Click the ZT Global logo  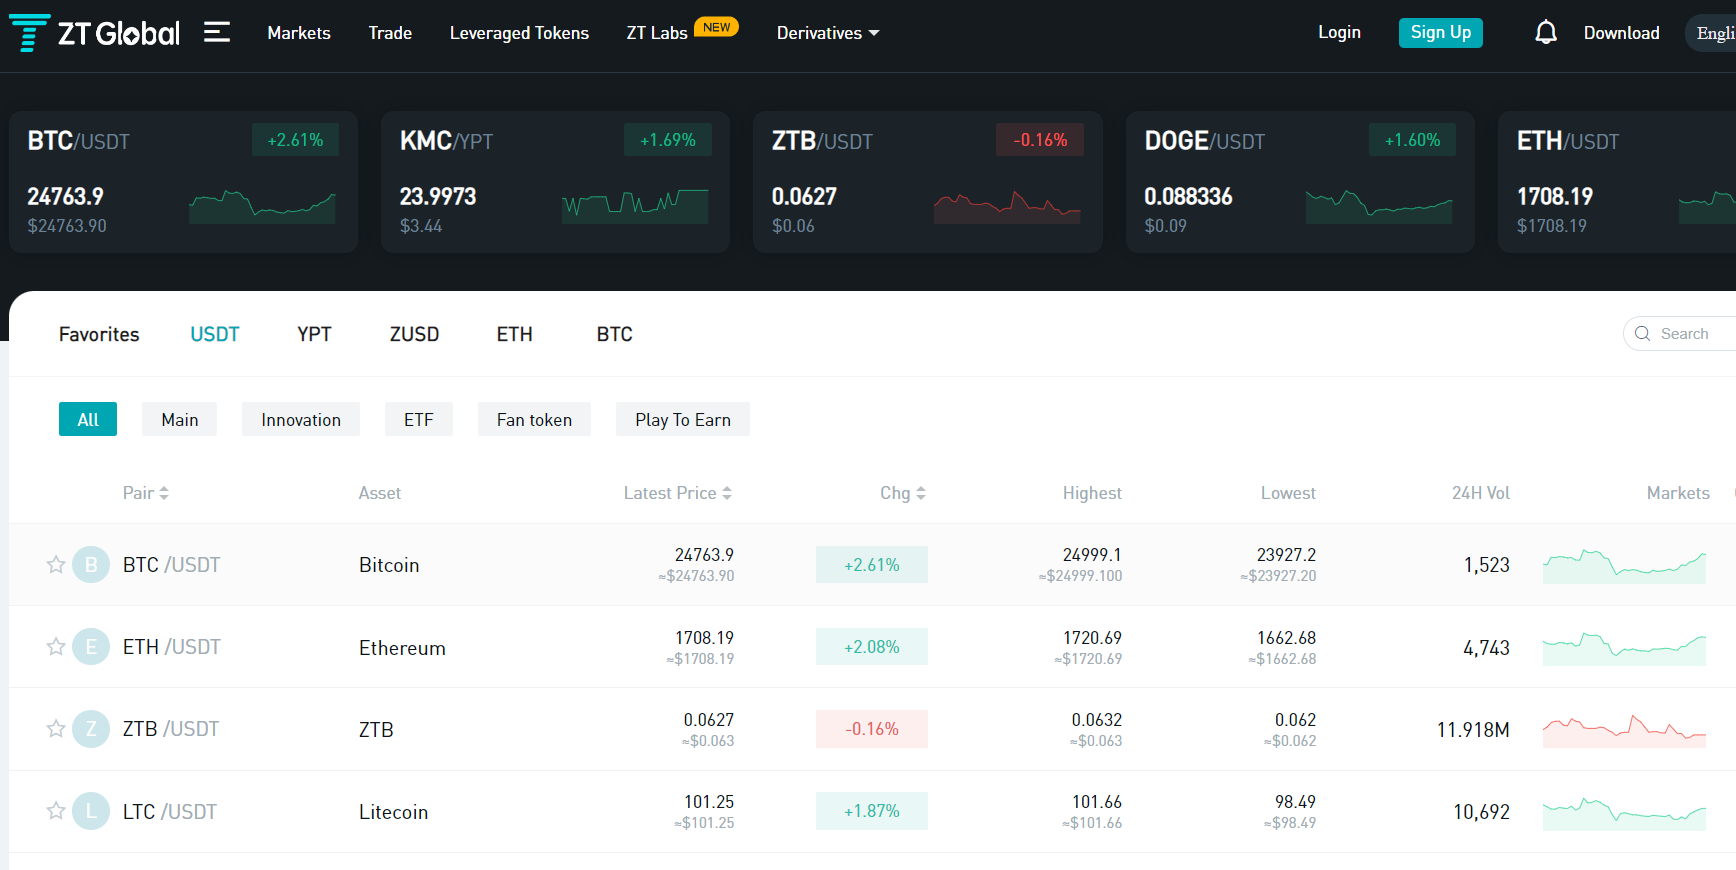point(95,33)
